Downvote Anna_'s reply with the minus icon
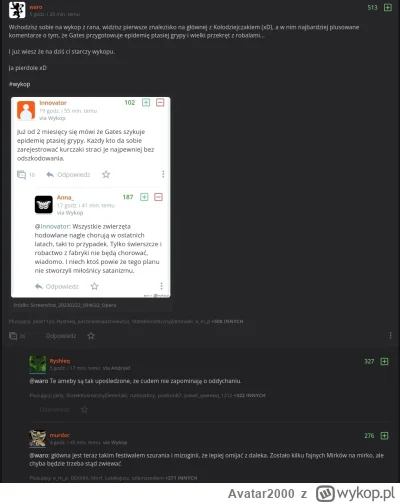Image resolution: width=400 pixels, height=503 pixels. click(x=158, y=197)
